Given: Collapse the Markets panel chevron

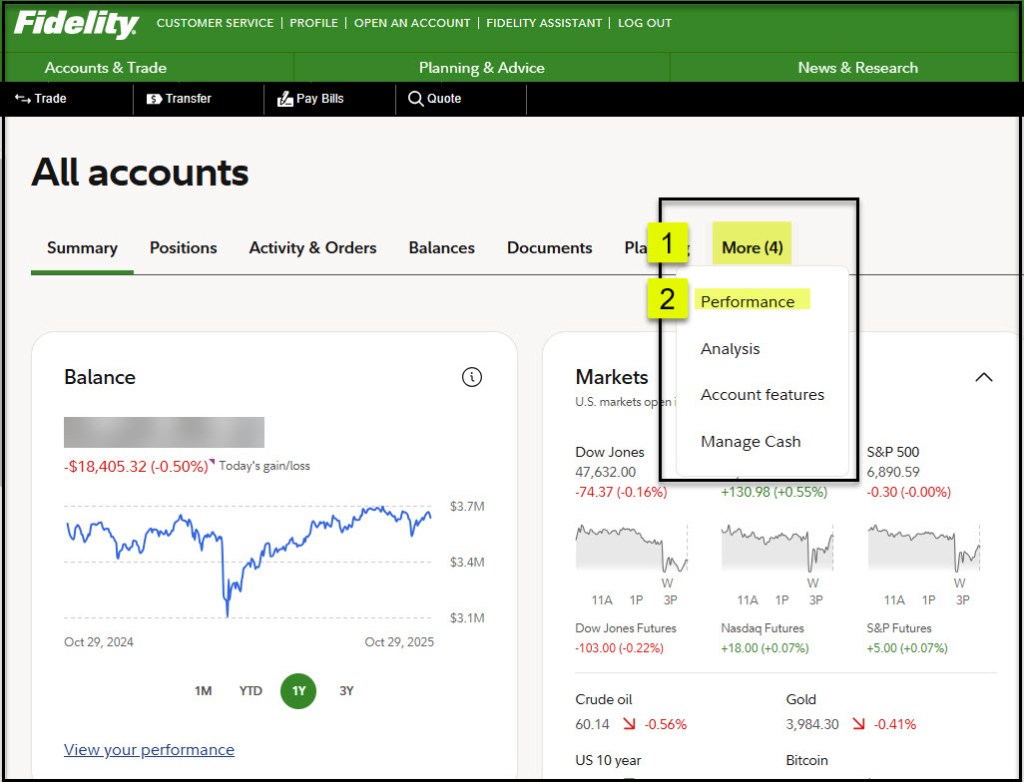Looking at the screenshot, I should [983, 377].
